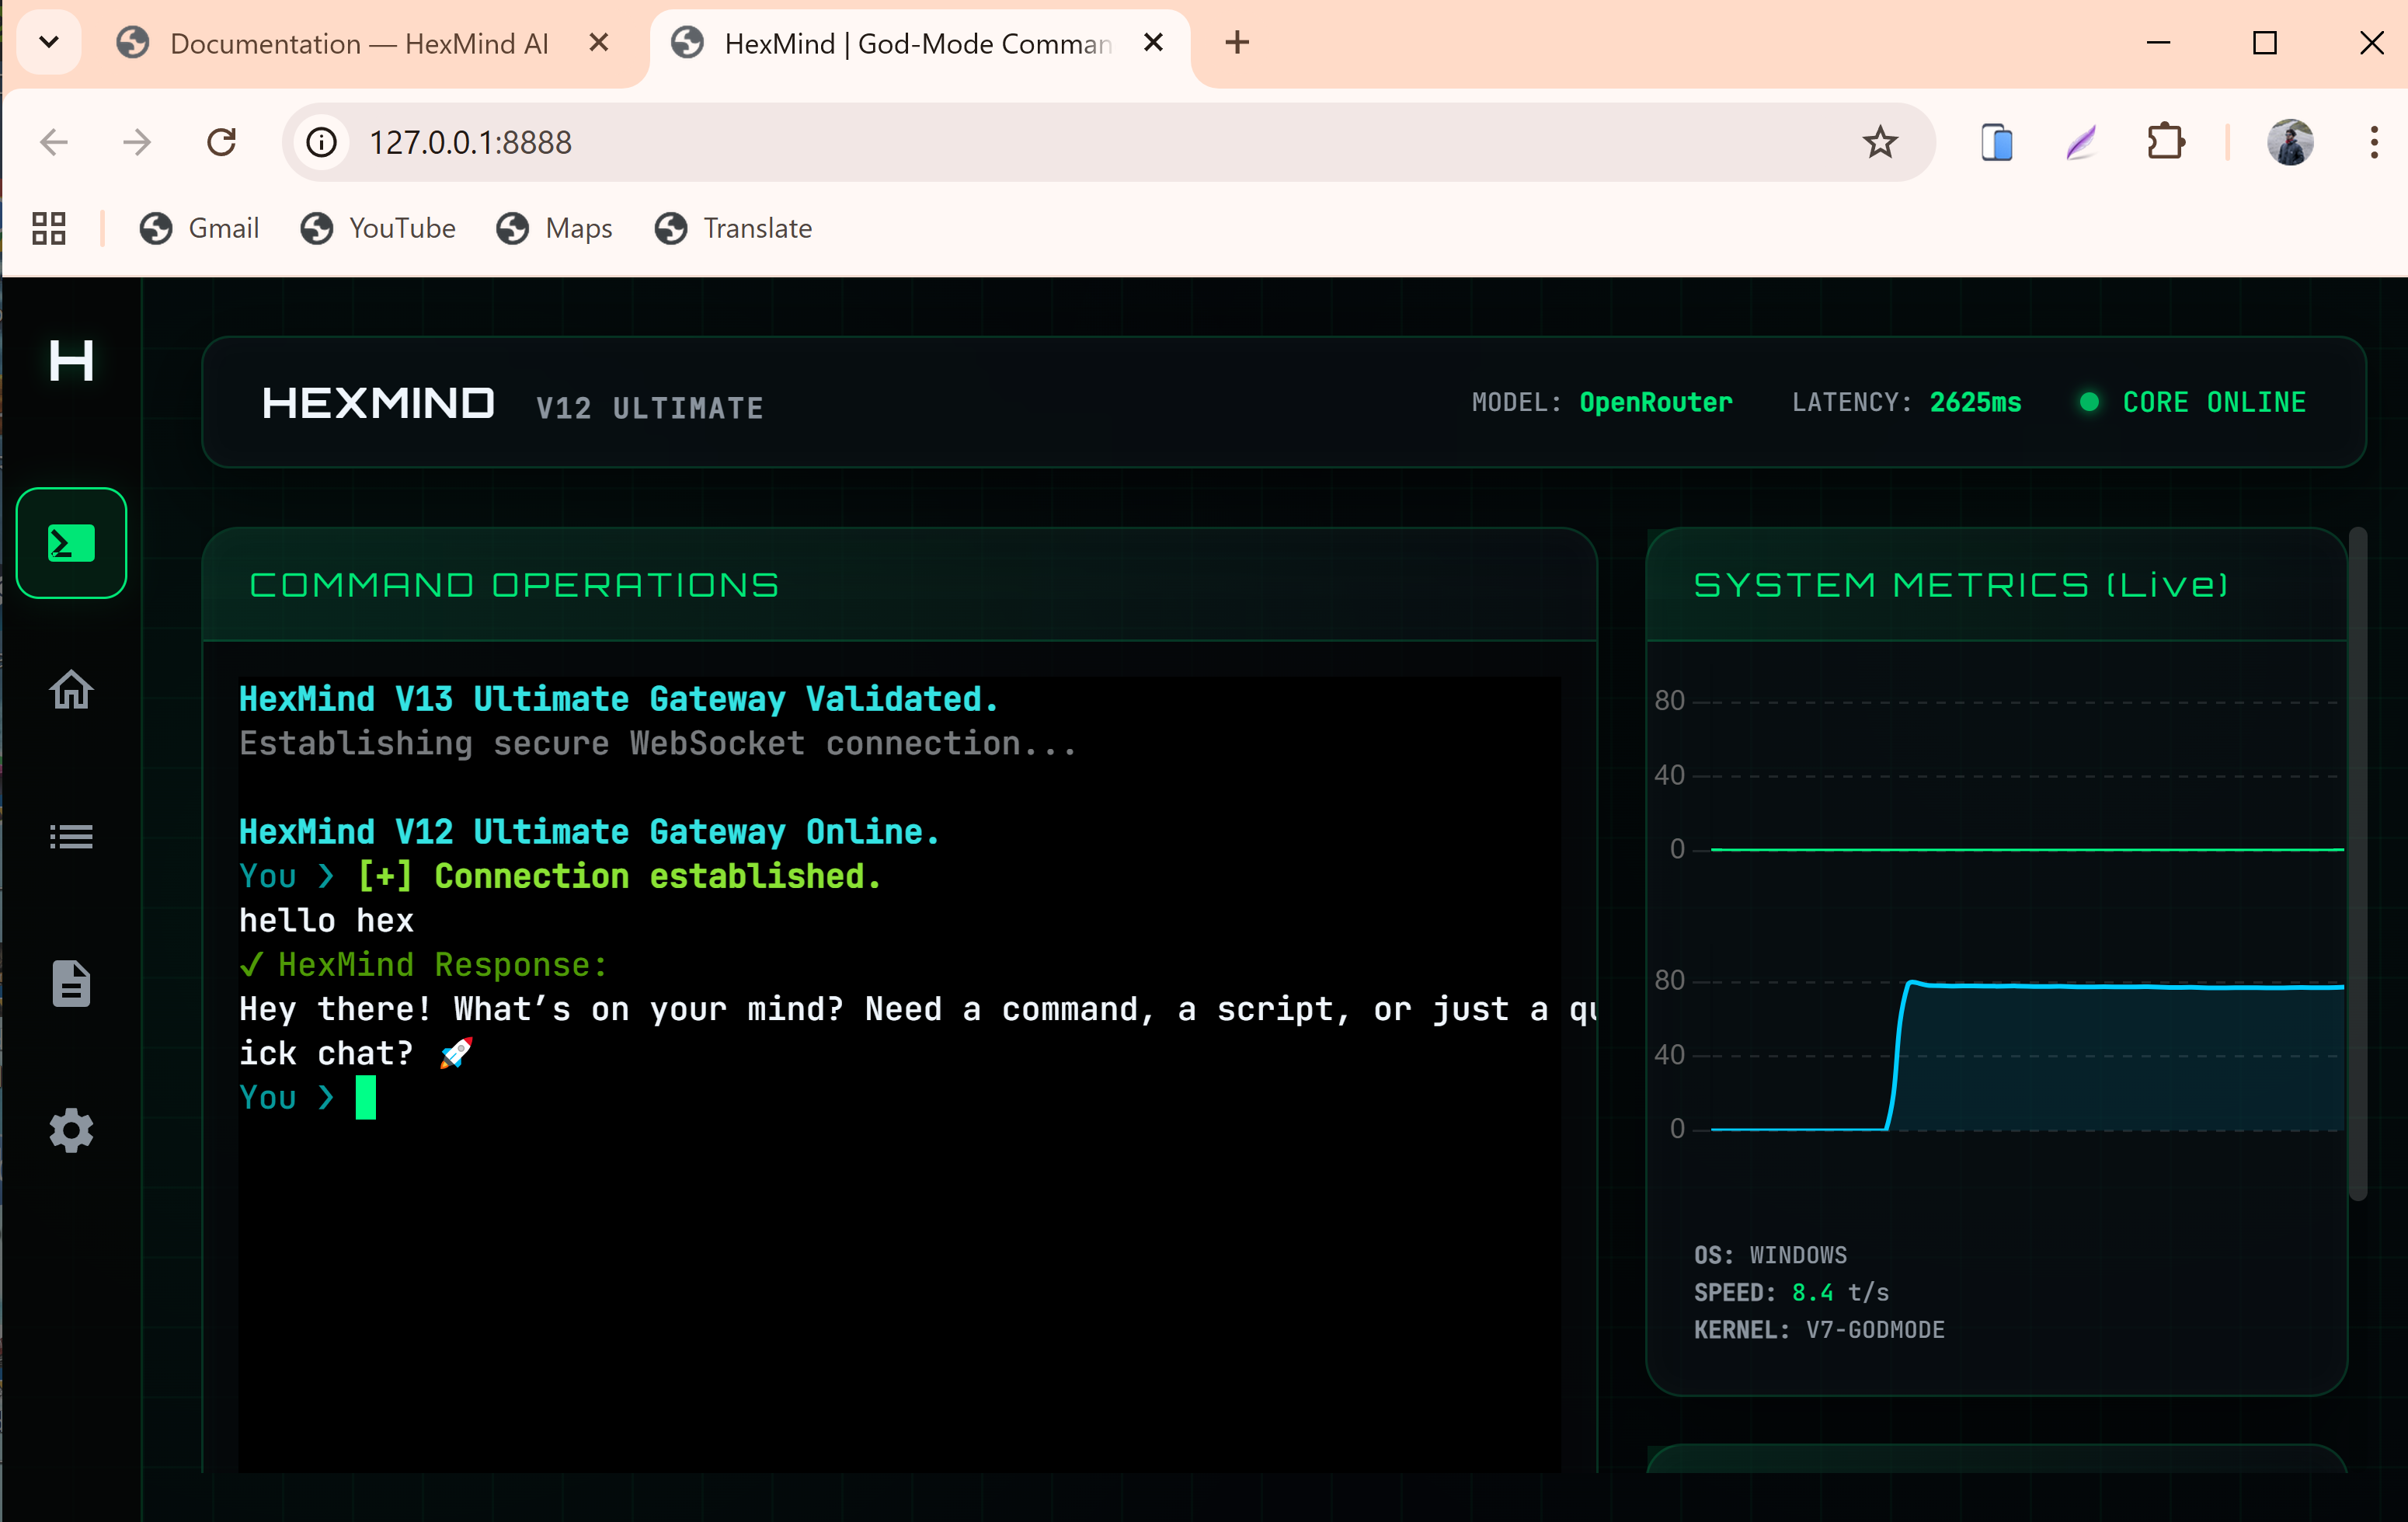Click the right panel vertical scrollbar
The height and width of the screenshot is (1522, 2408).
2357,865
